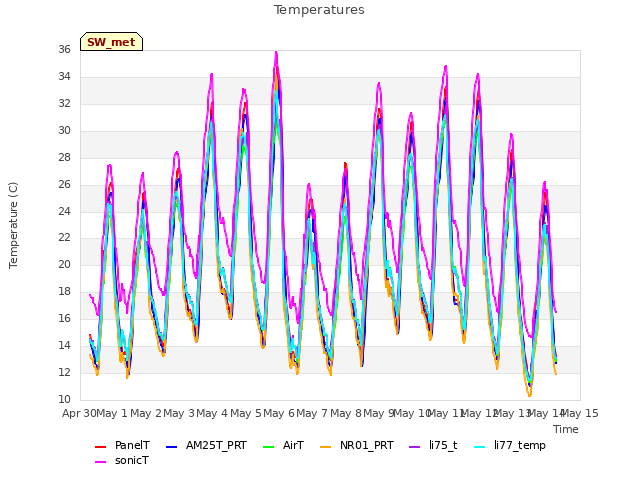
Task: Click the 18 y-axis tick label
Action: point(64,291)
